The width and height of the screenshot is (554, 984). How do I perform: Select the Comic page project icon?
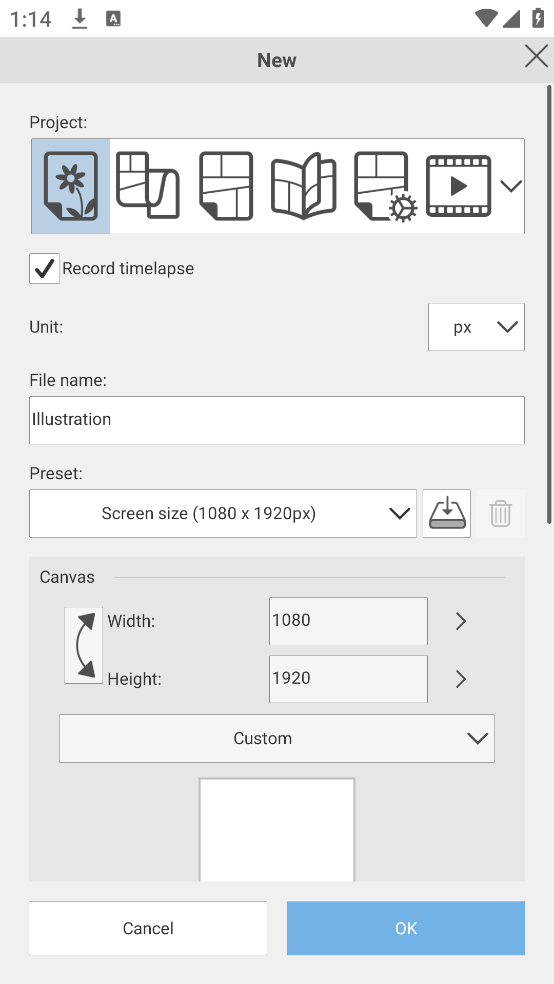pos(226,186)
